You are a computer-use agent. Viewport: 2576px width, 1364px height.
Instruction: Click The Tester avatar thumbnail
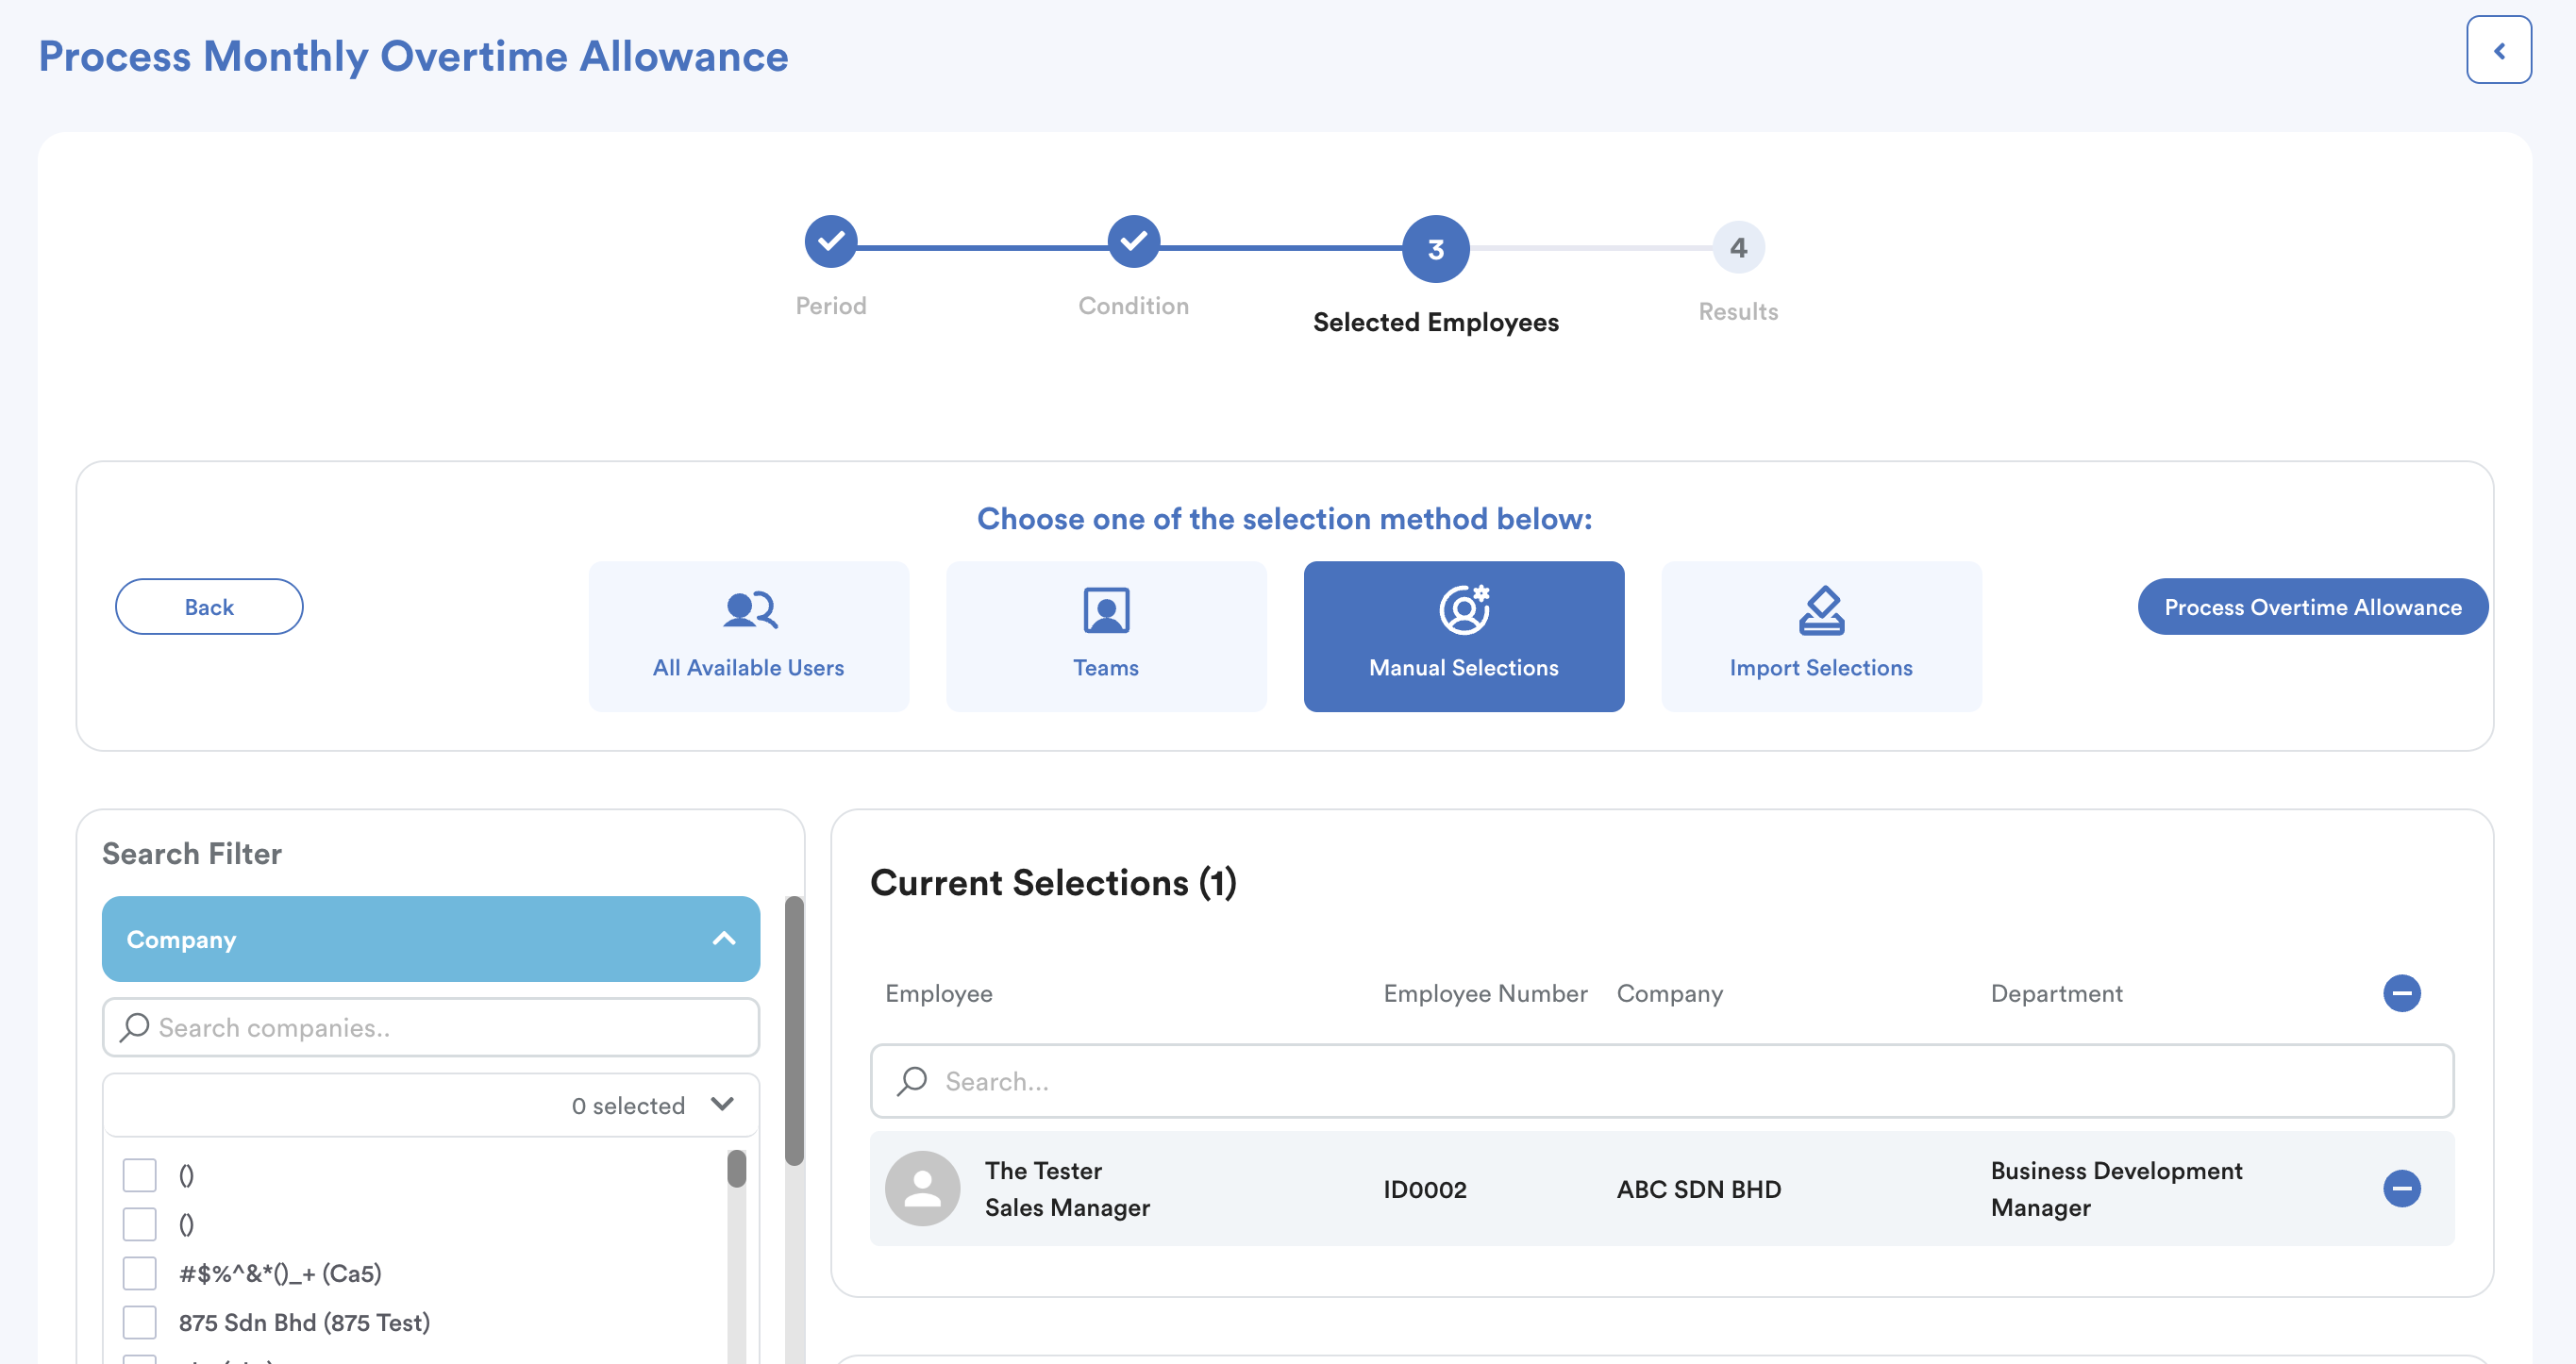(x=922, y=1188)
